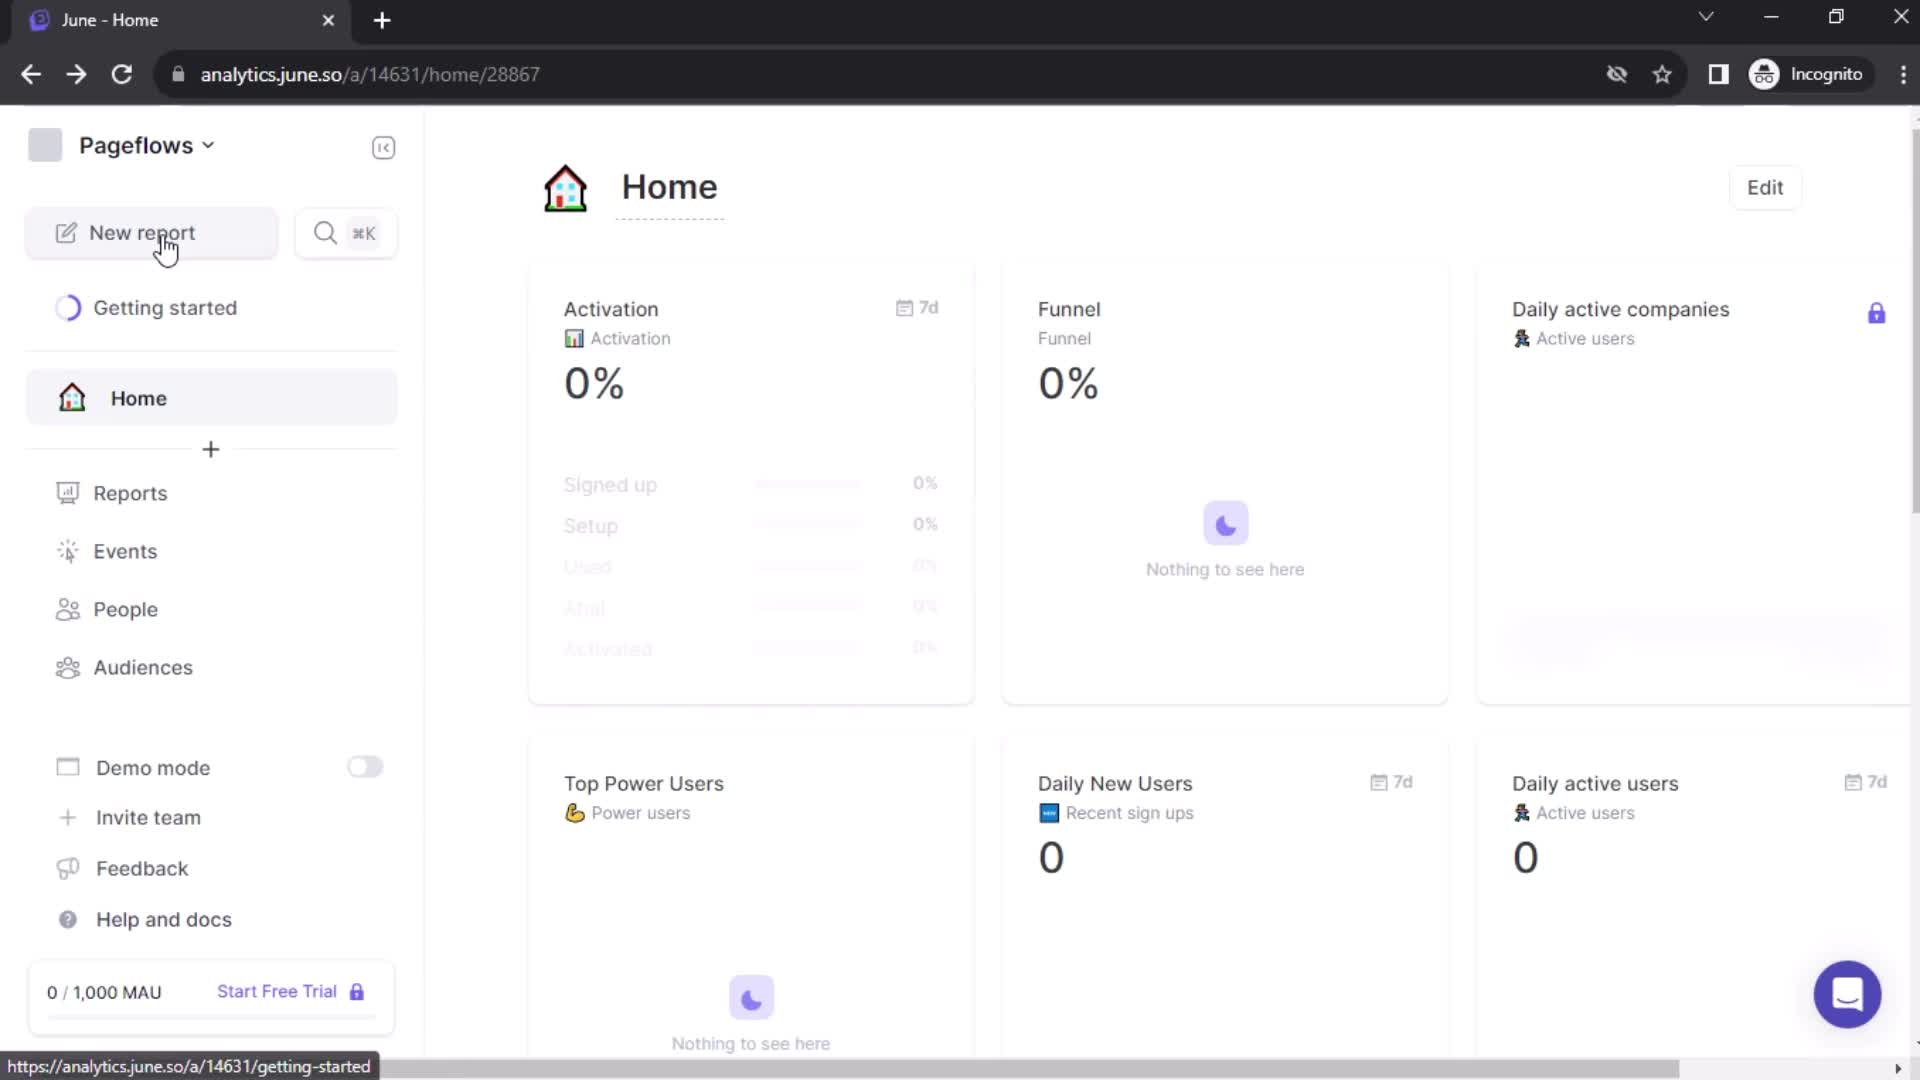Viewport: 1920px width, 1080px height.
Task: Click the Home menu item in sidebar
Action: click(x=138, y=398)
